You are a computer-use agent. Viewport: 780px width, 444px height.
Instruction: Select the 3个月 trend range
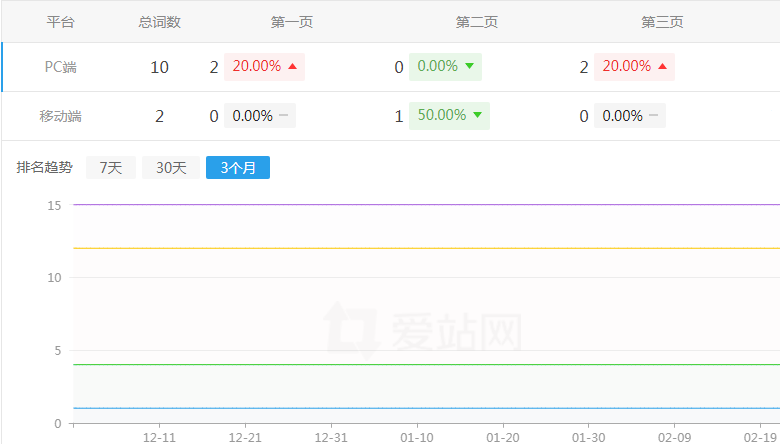(x=237, y=168)
